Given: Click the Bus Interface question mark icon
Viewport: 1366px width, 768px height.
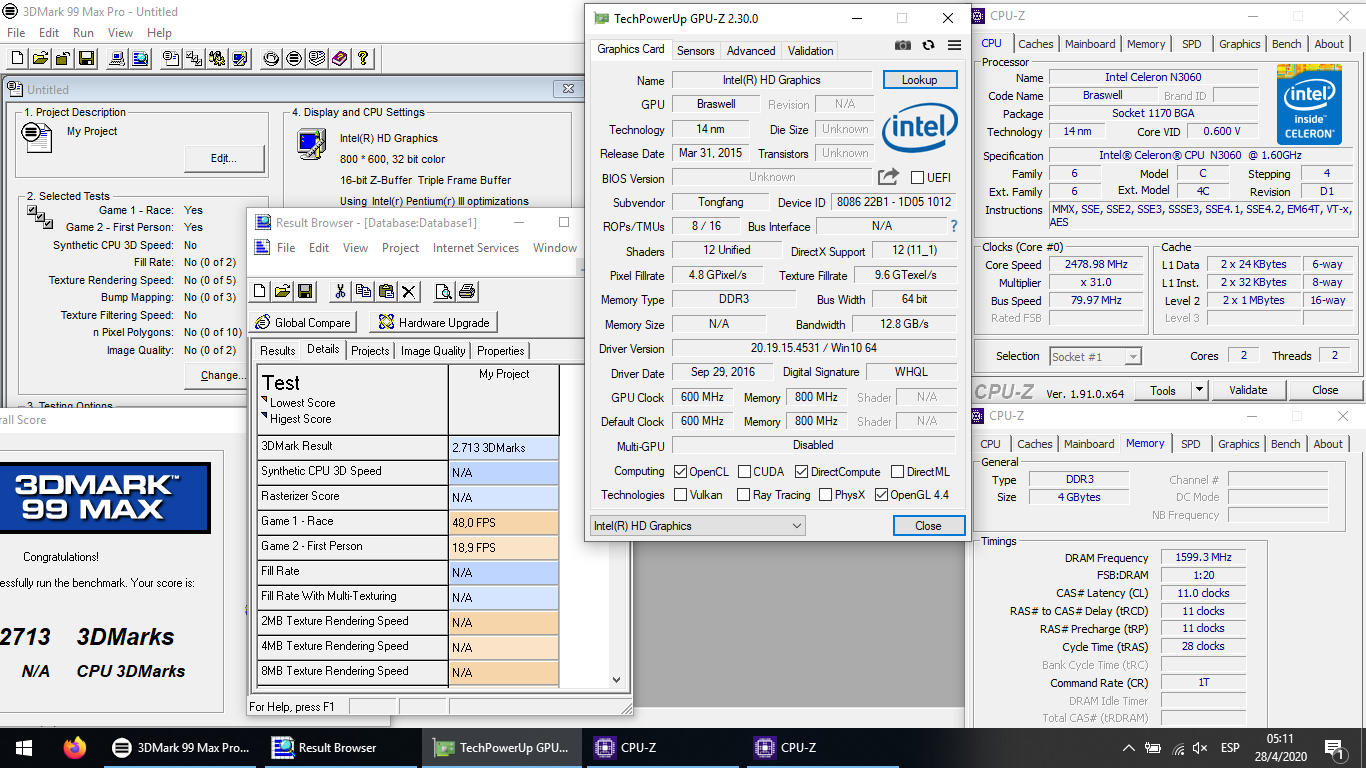Looking at the screenshot, I should [953, 226].
